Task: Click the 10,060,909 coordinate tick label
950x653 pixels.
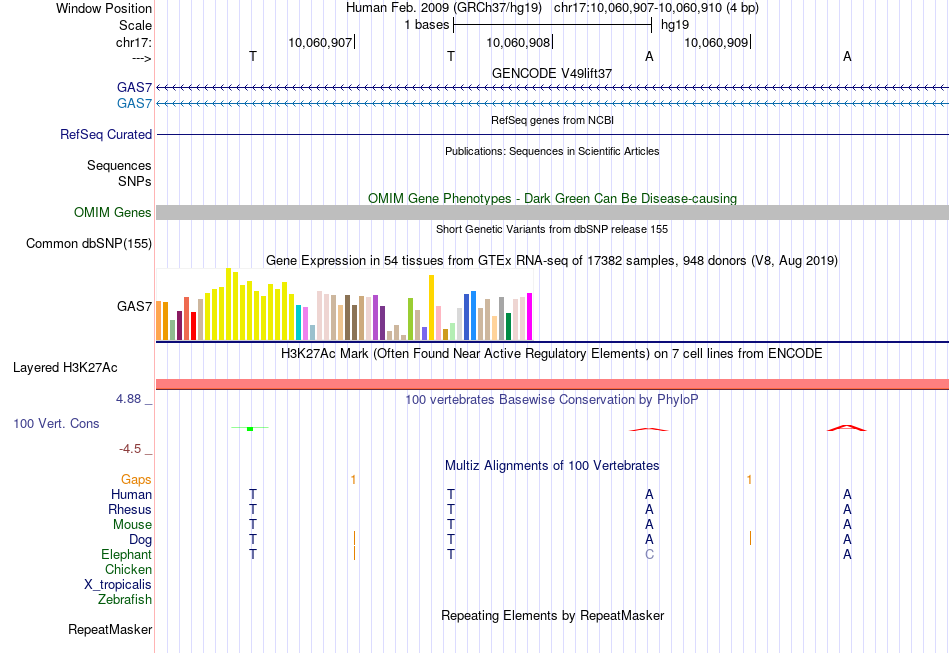Action: pyautogui.click(x=716, y=42)
